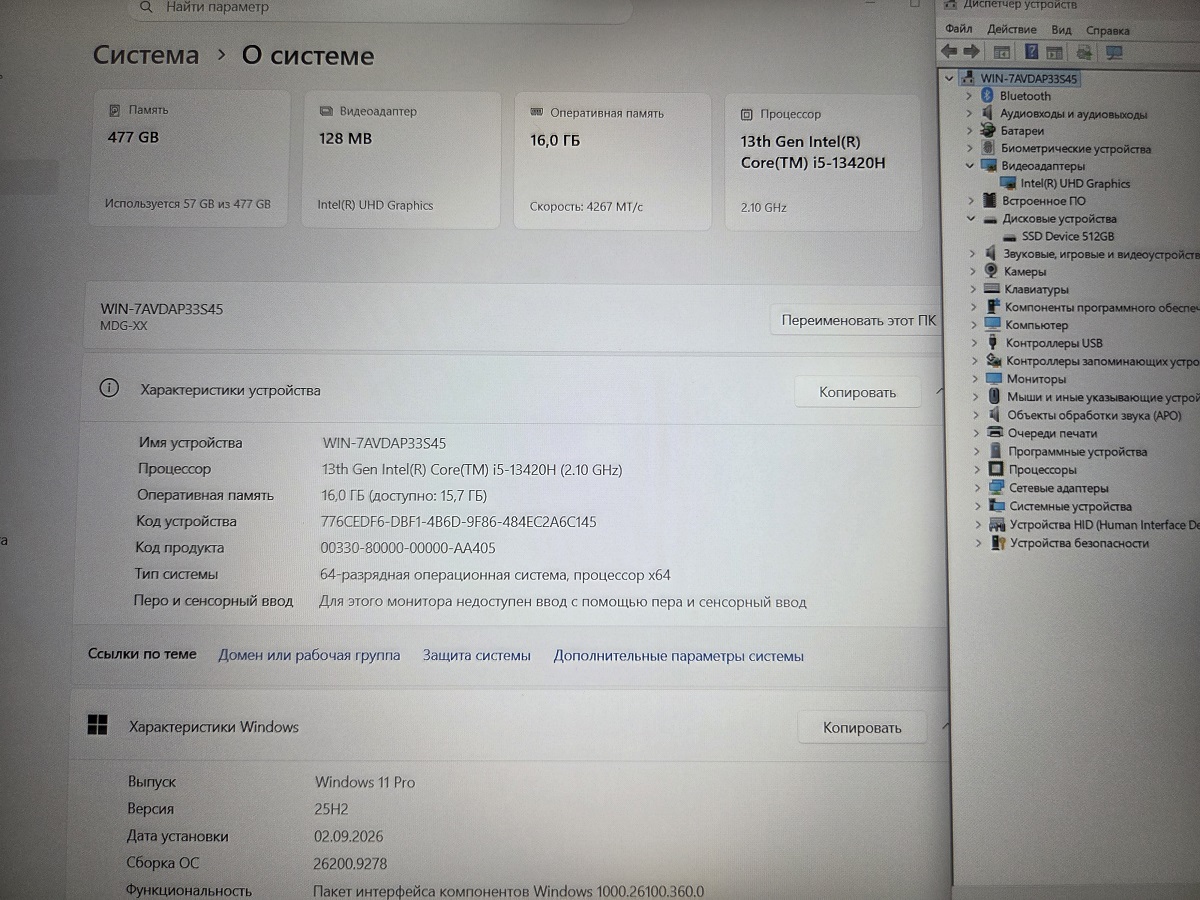Open the blue question mark Help icon
This screenshot has width=1200, height=900.
coord(1029,52)
